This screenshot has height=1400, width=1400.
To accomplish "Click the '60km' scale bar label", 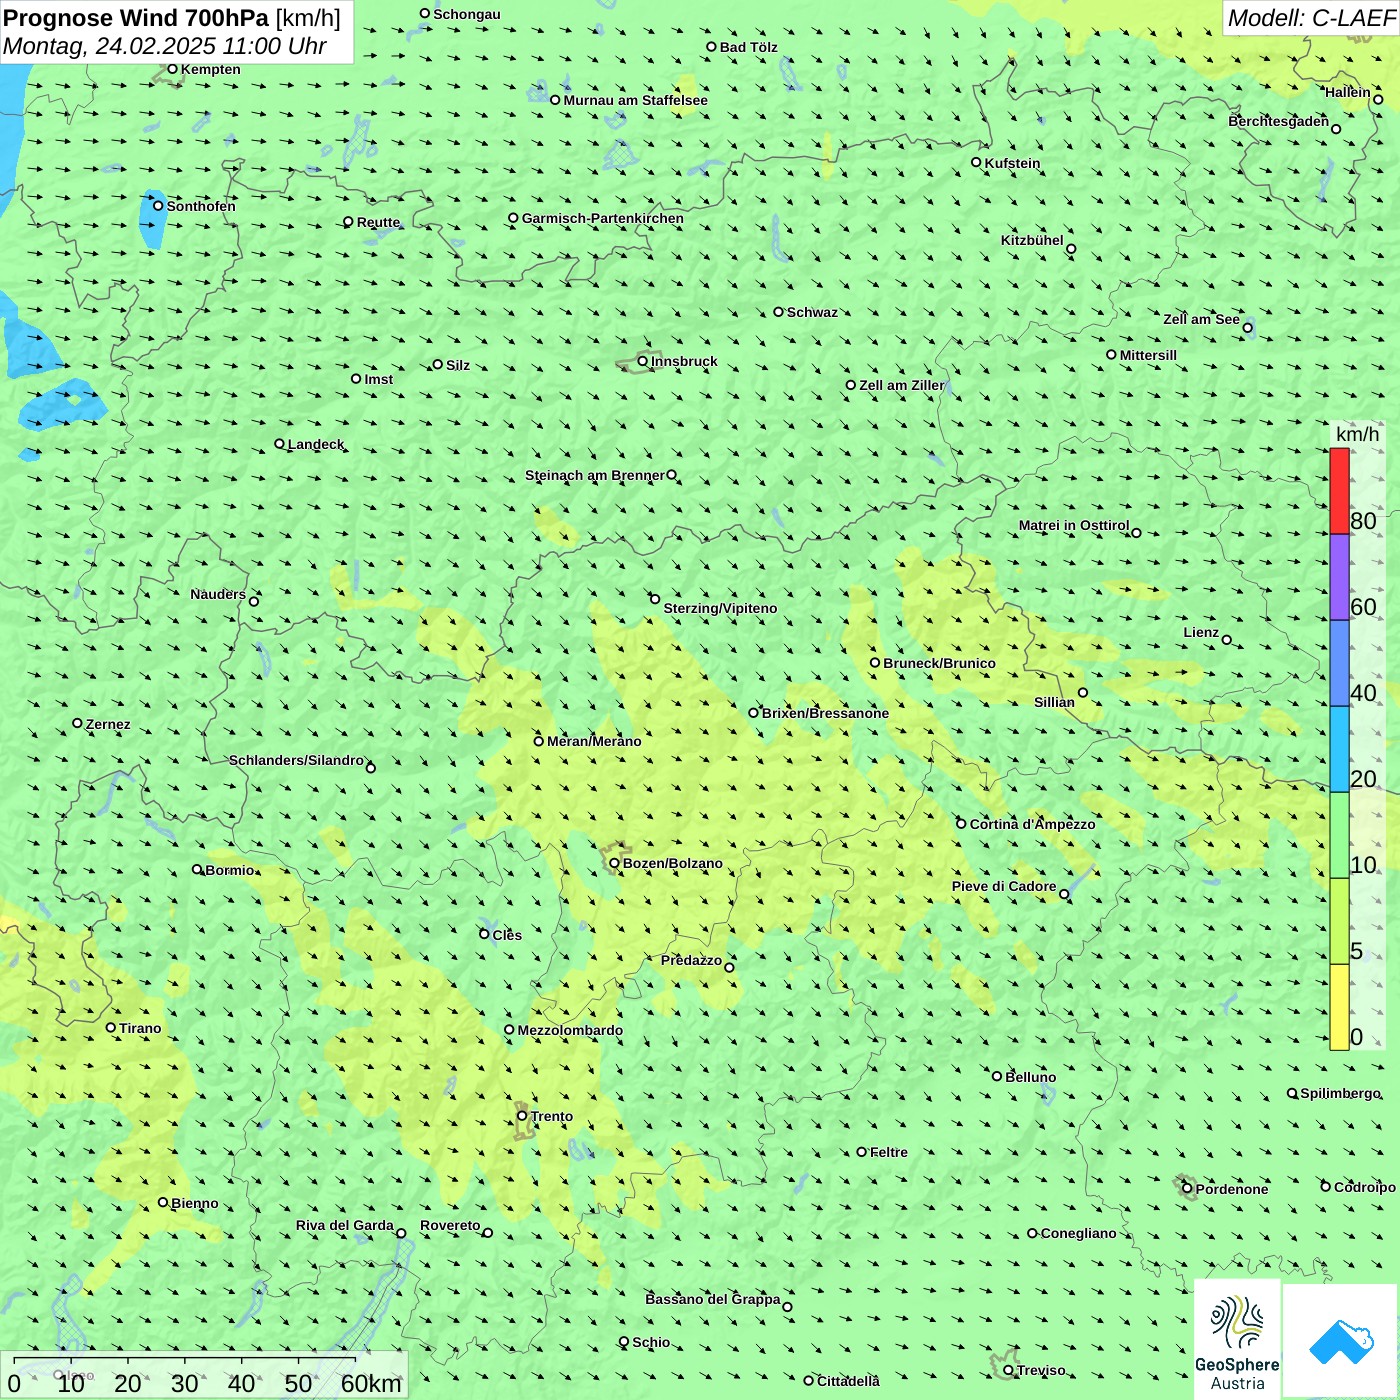I will click(x=371, y=1384).
